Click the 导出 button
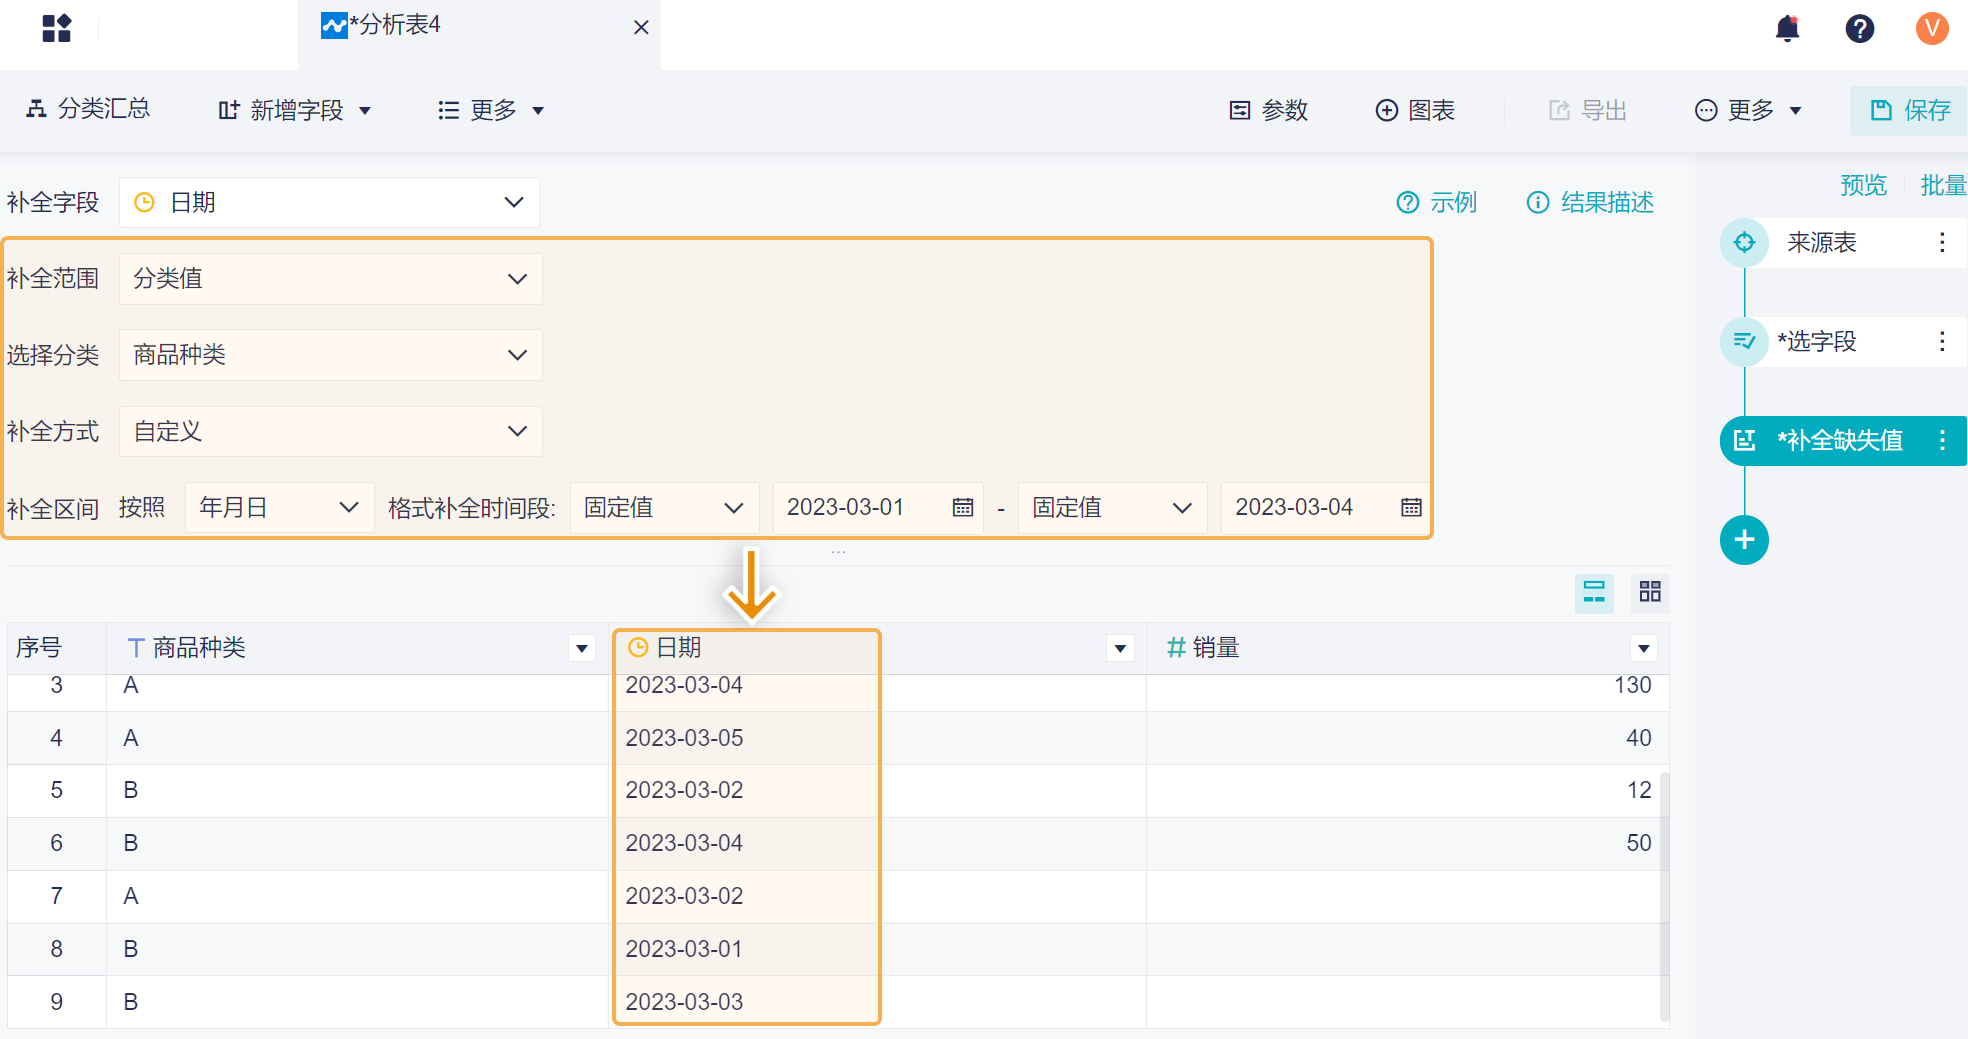Screen dimensions: 1968x1039 (1588, 110)
